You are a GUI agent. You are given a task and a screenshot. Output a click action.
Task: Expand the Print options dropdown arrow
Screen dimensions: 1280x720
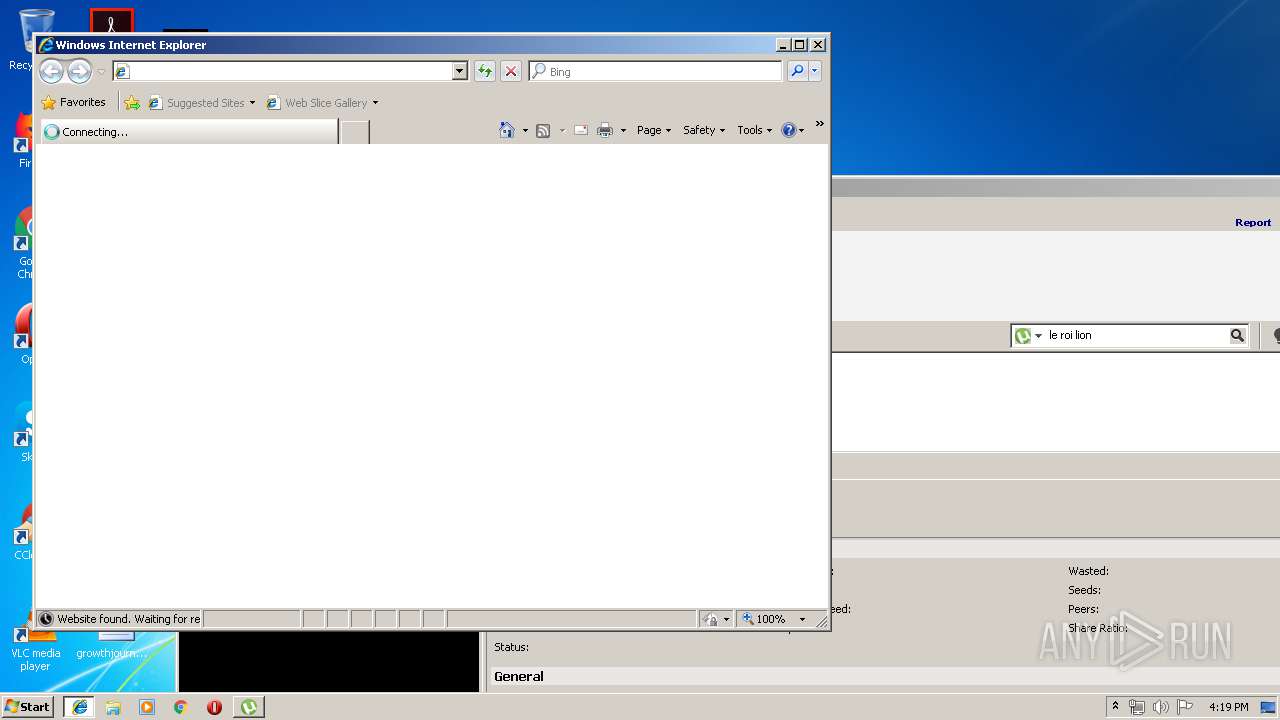[x=623, y=130]
